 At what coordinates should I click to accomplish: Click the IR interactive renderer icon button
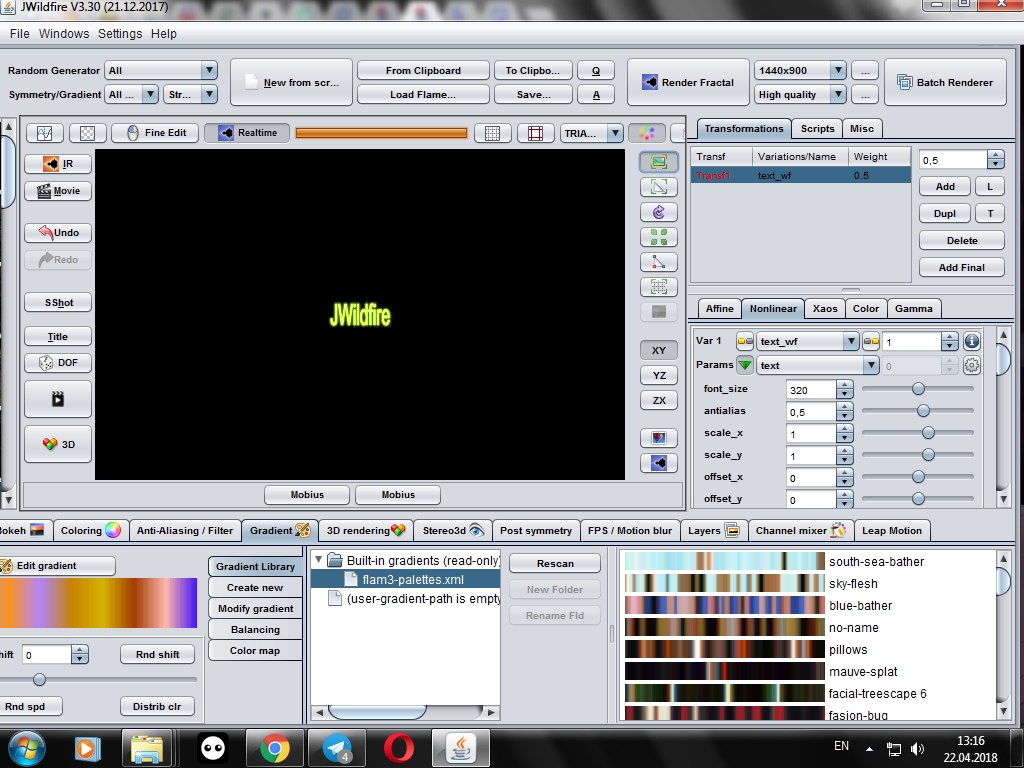(57, 164)
